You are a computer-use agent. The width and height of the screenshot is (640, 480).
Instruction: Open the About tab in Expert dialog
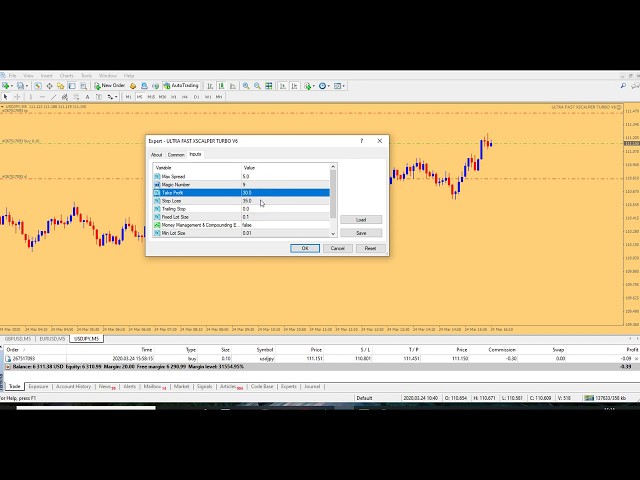(x=156, y=155)
